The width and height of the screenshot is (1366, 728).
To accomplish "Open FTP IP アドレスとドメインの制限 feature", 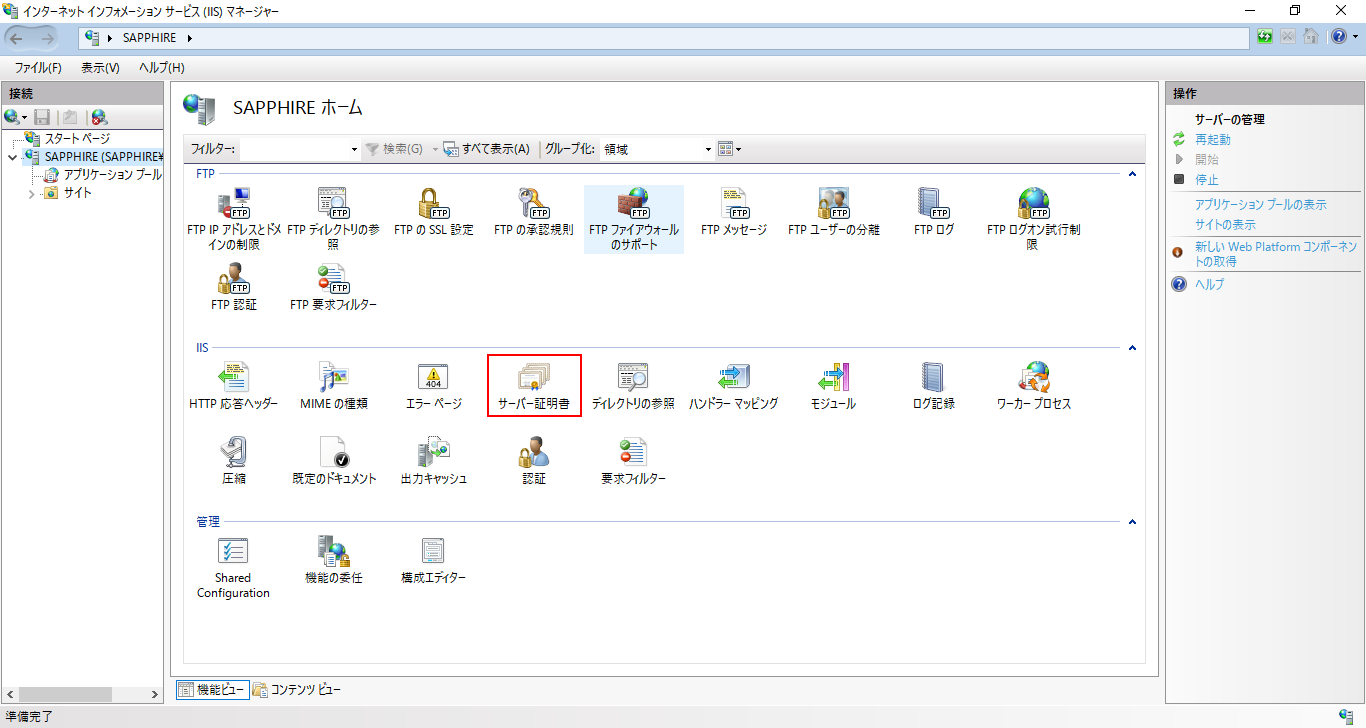I will pos(234,220).
